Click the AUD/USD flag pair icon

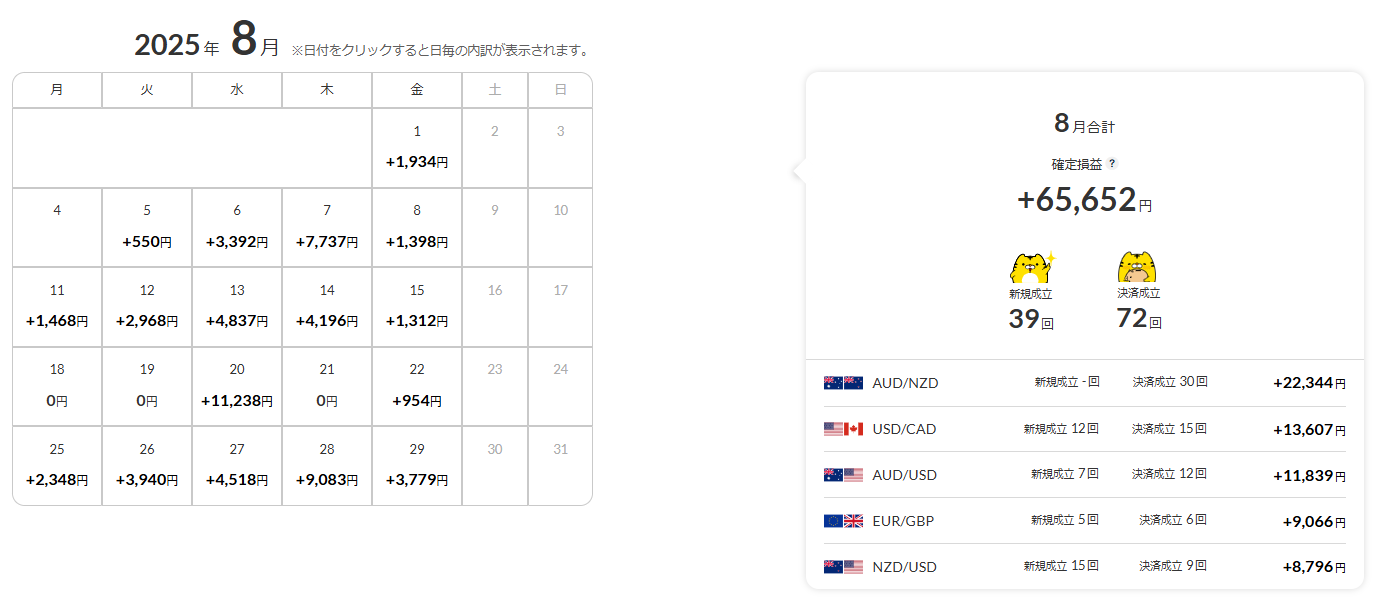coord(843,475)
